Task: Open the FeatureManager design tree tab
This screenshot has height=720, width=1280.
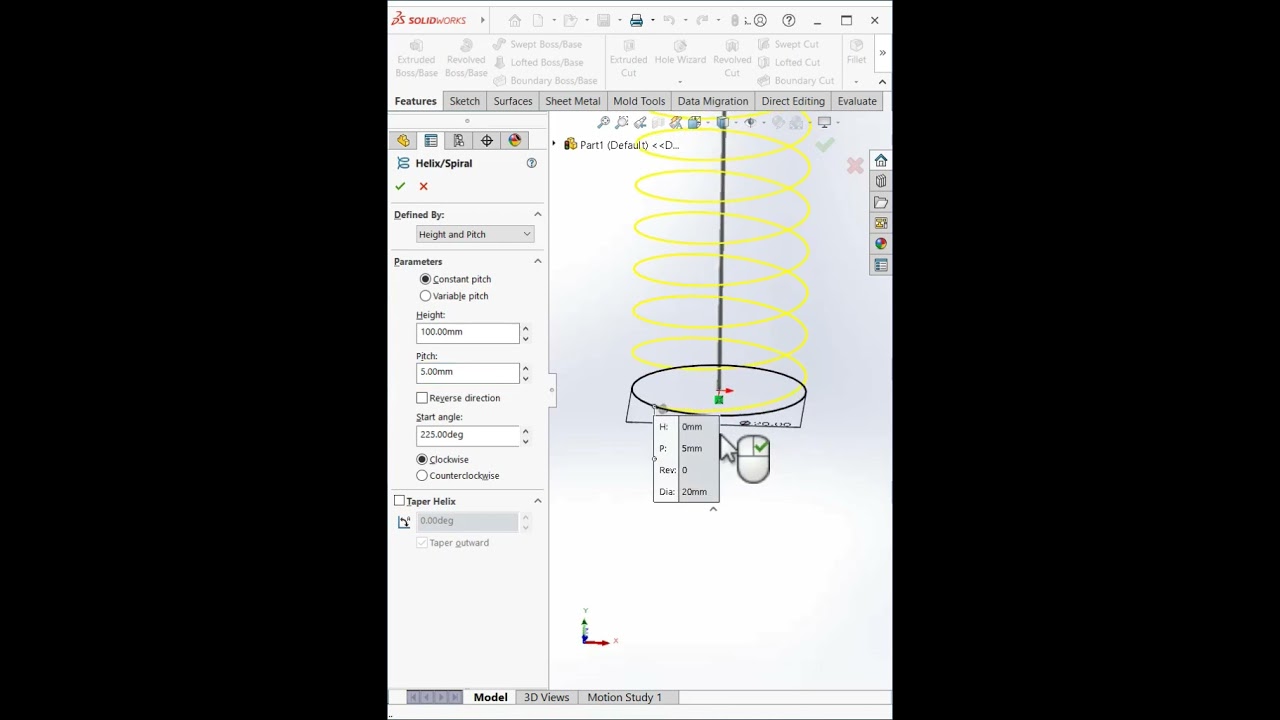Action: (403, 141)
